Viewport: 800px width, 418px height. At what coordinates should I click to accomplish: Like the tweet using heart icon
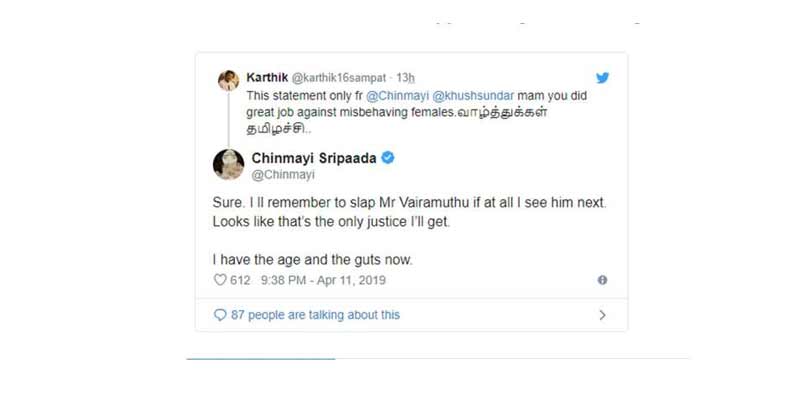[x=220, y=280]
